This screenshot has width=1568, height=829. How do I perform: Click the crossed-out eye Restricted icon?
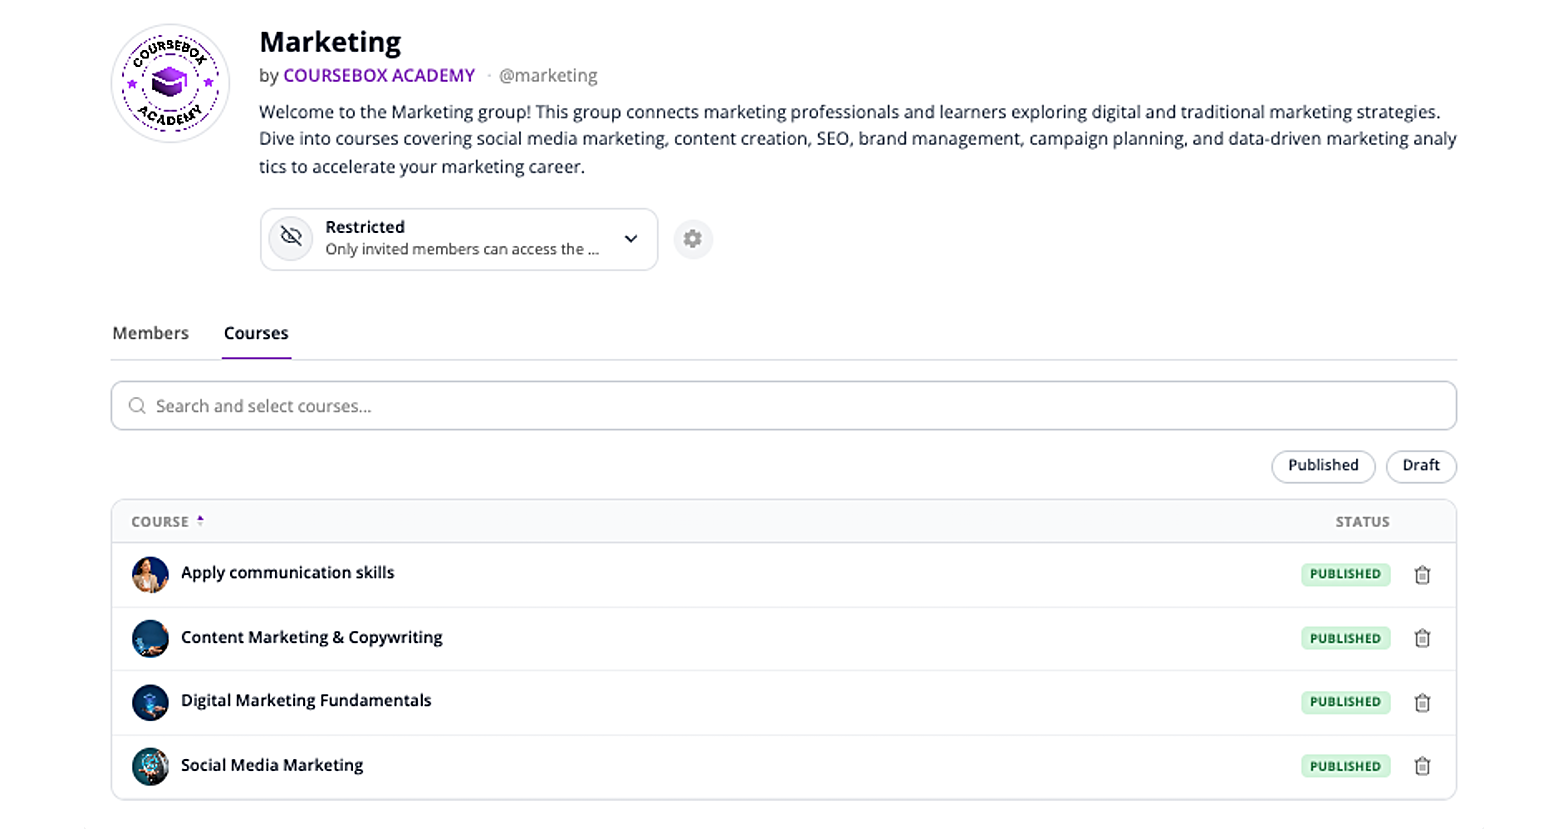tap(291, 238)
